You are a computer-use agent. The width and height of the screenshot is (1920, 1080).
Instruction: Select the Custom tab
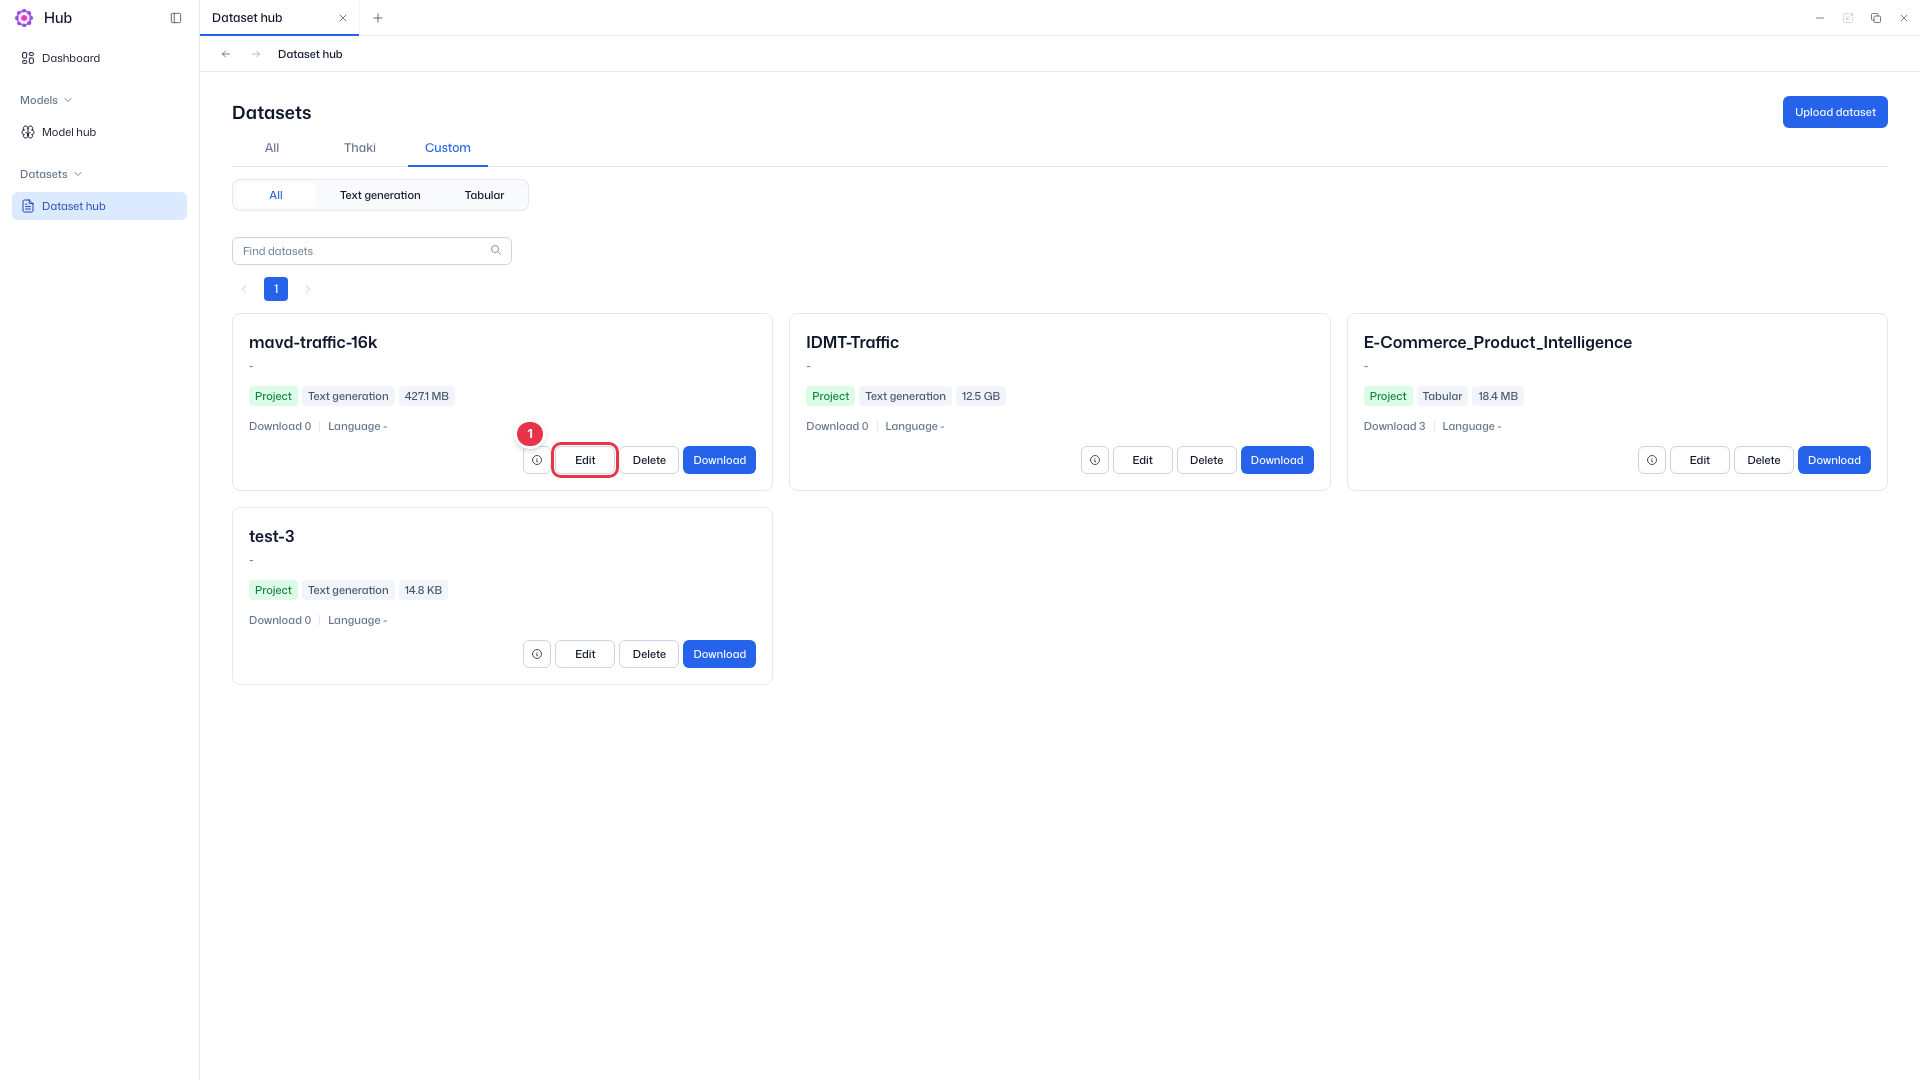coord(448,148)
